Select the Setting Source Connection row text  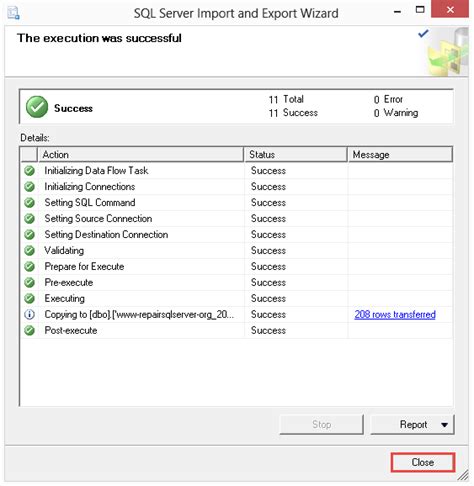coord(98,219)
